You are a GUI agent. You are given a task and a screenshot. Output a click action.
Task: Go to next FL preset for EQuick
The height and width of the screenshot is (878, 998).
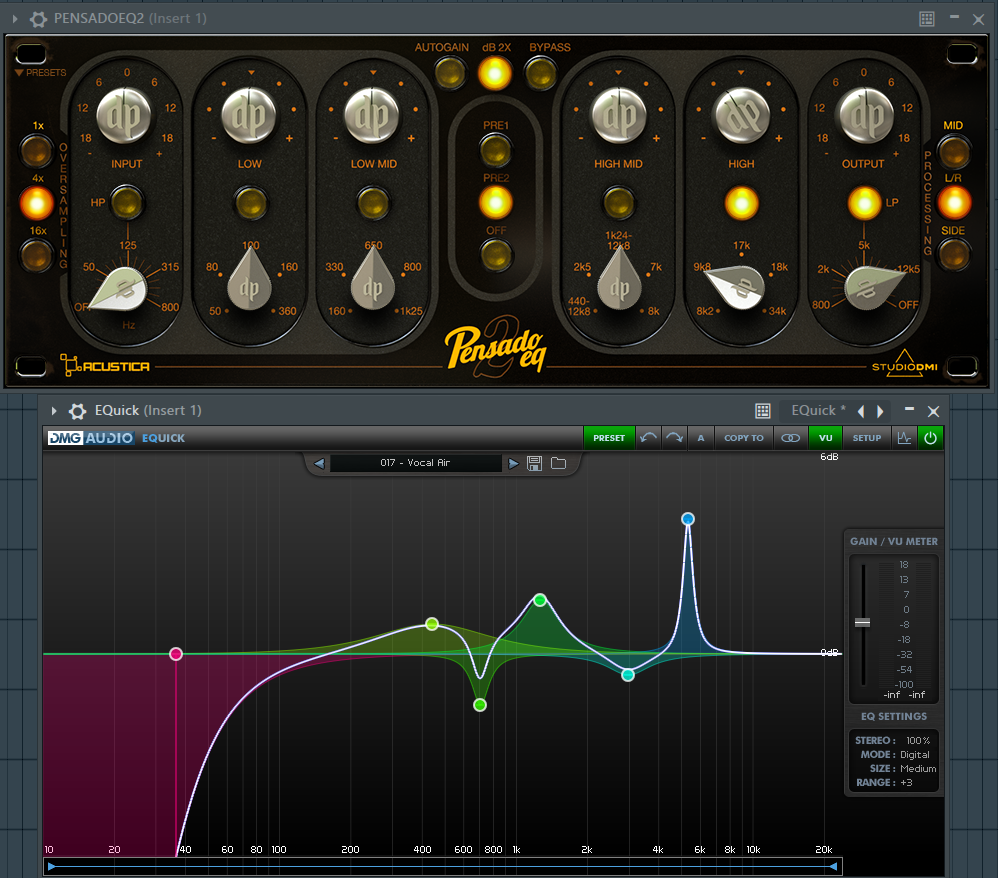pos(880,411)
